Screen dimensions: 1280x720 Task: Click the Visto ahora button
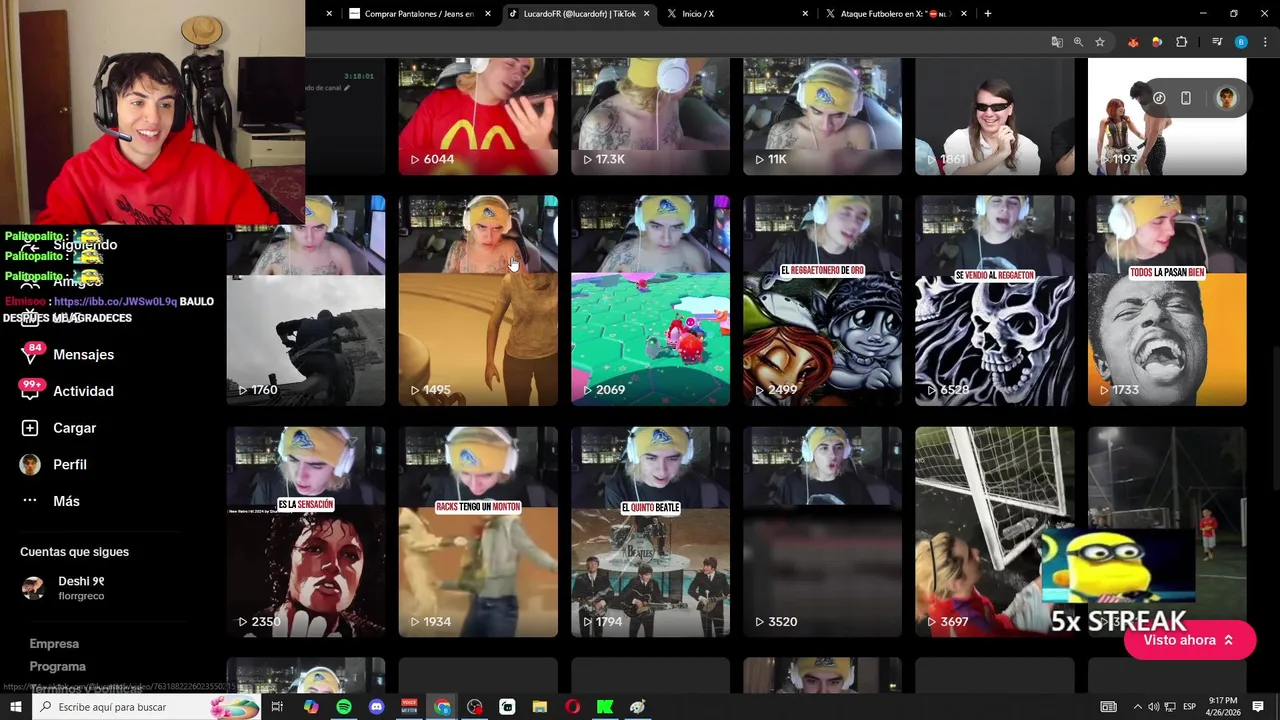pyautogui.click(x=1189, y=640)
